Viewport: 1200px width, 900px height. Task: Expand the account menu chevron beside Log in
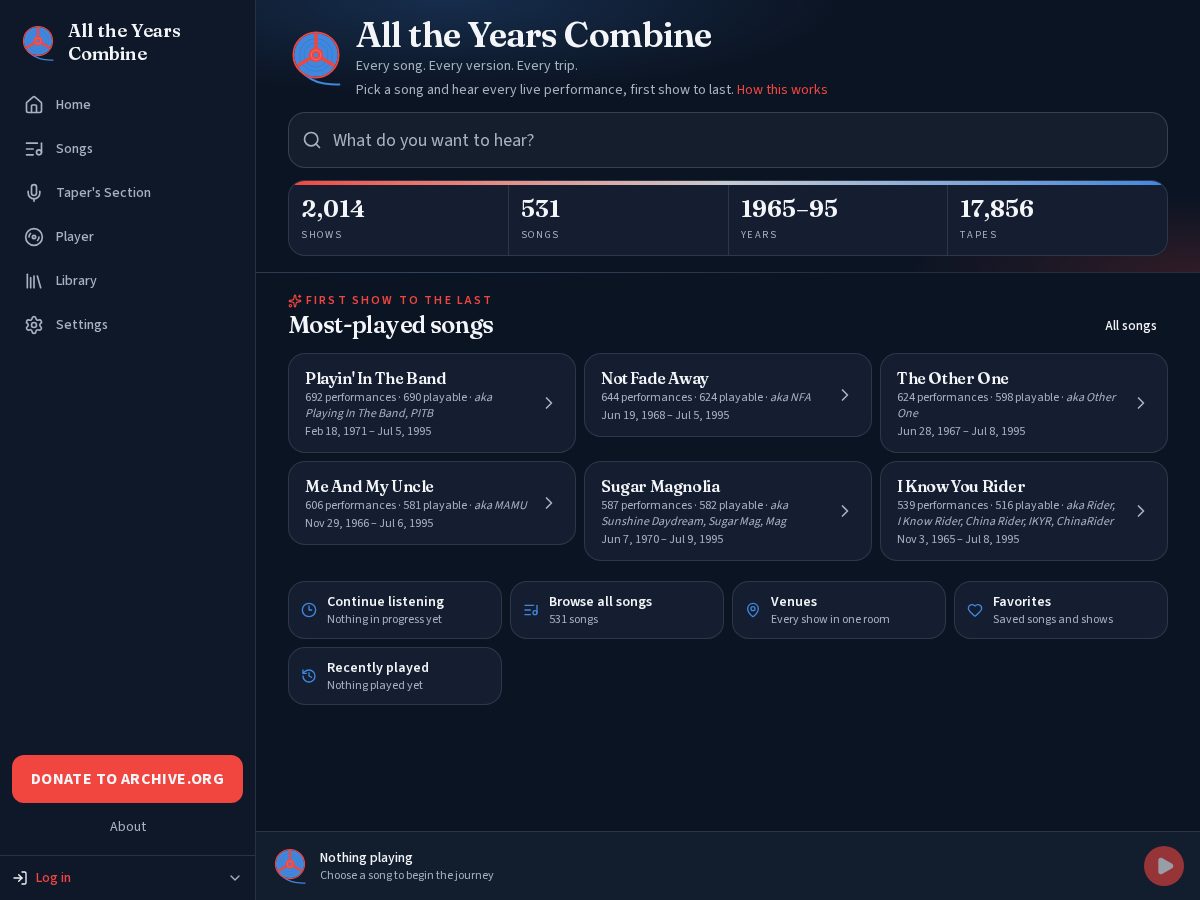235,878
